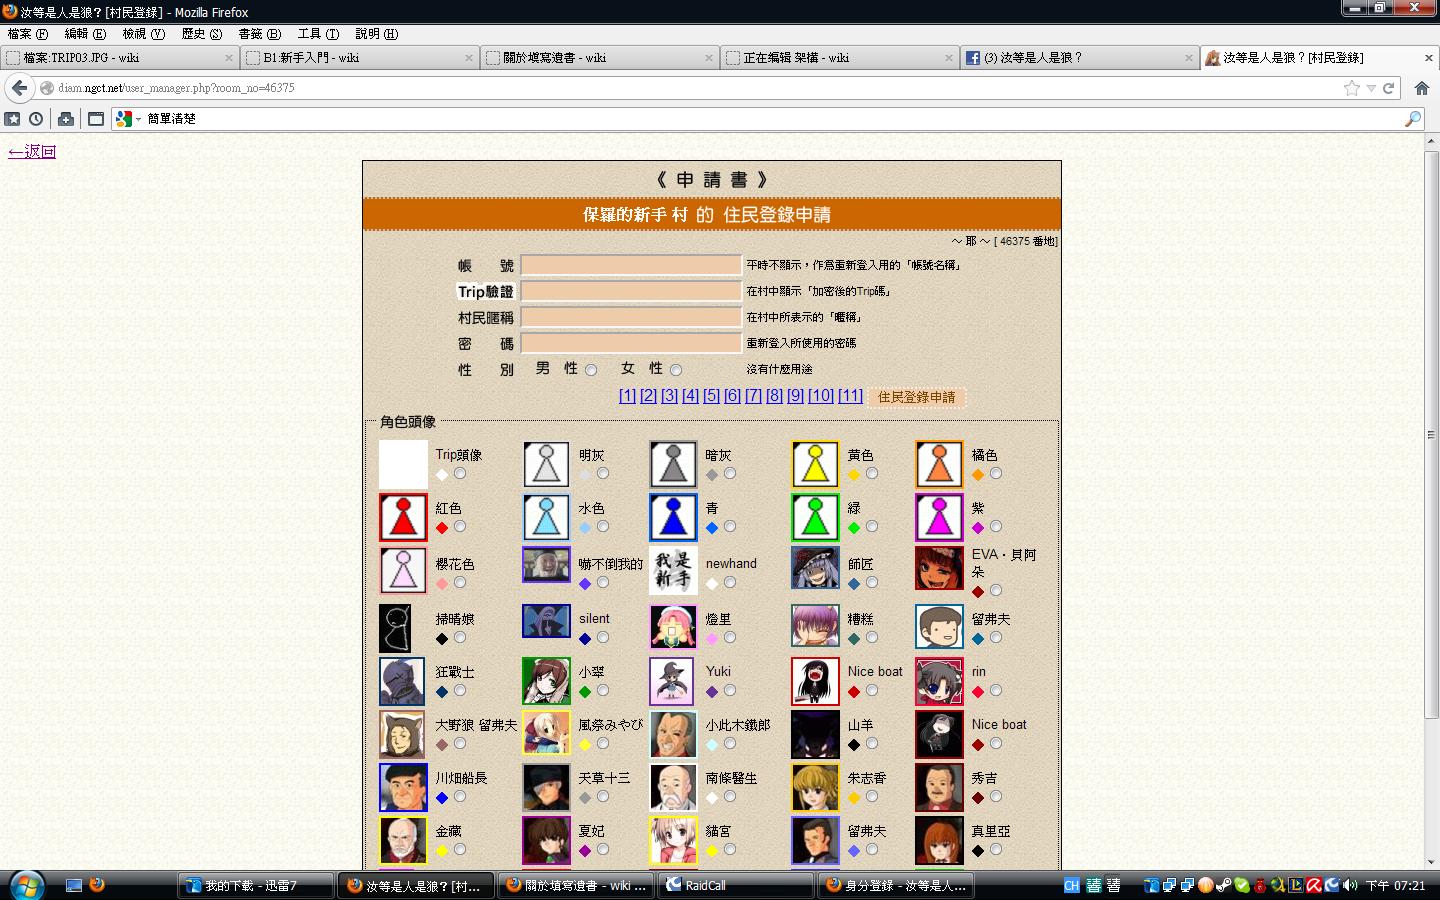
Task: Go to avatar page [6] link
Action: click(732, 396)
